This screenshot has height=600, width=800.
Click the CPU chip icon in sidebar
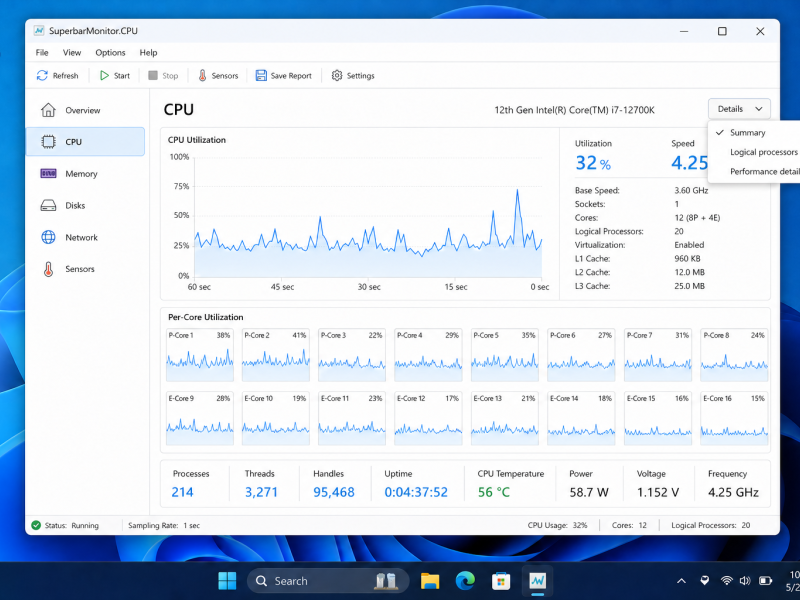pos(48,142)
